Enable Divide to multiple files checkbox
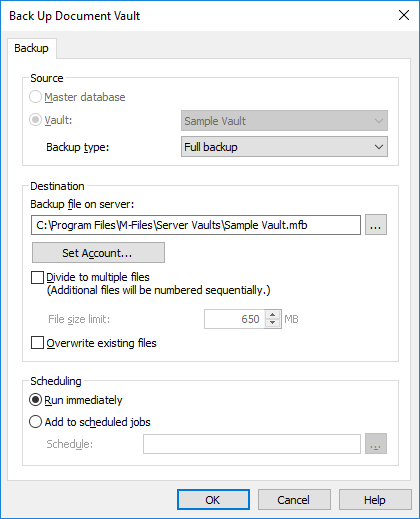 point(37,277)
